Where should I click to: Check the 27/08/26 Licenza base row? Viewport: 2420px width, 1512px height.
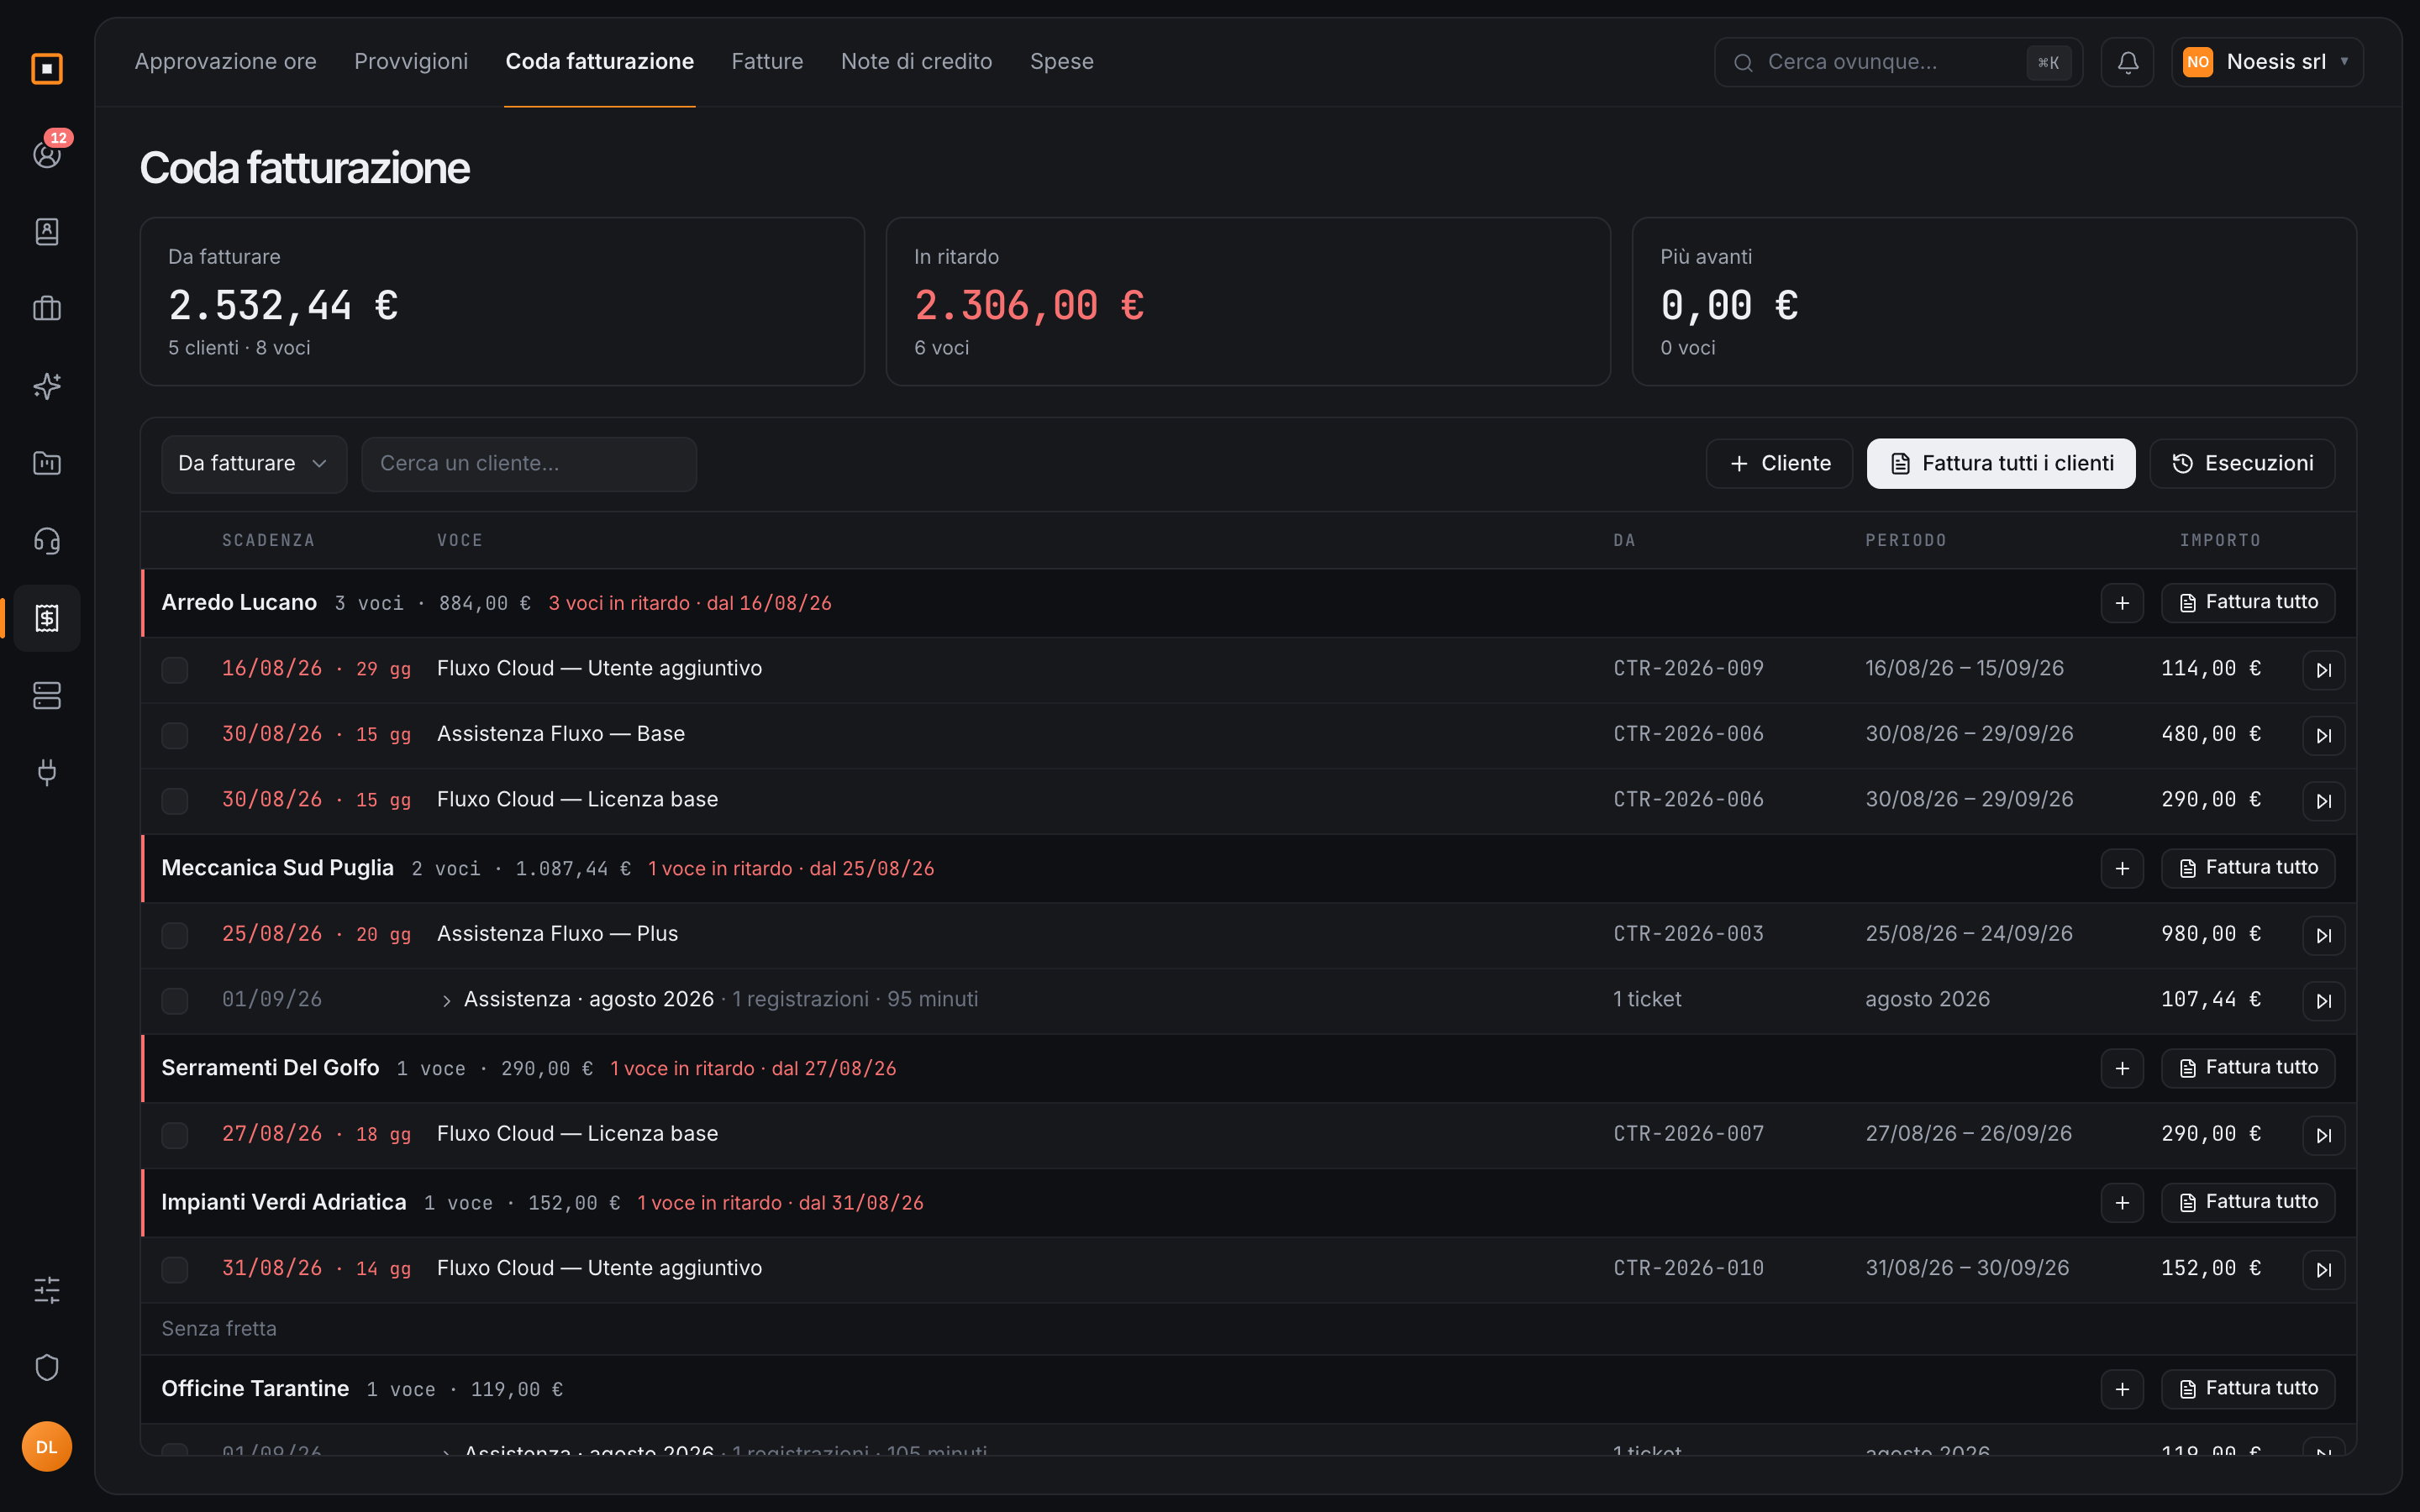coord(175,1135)
